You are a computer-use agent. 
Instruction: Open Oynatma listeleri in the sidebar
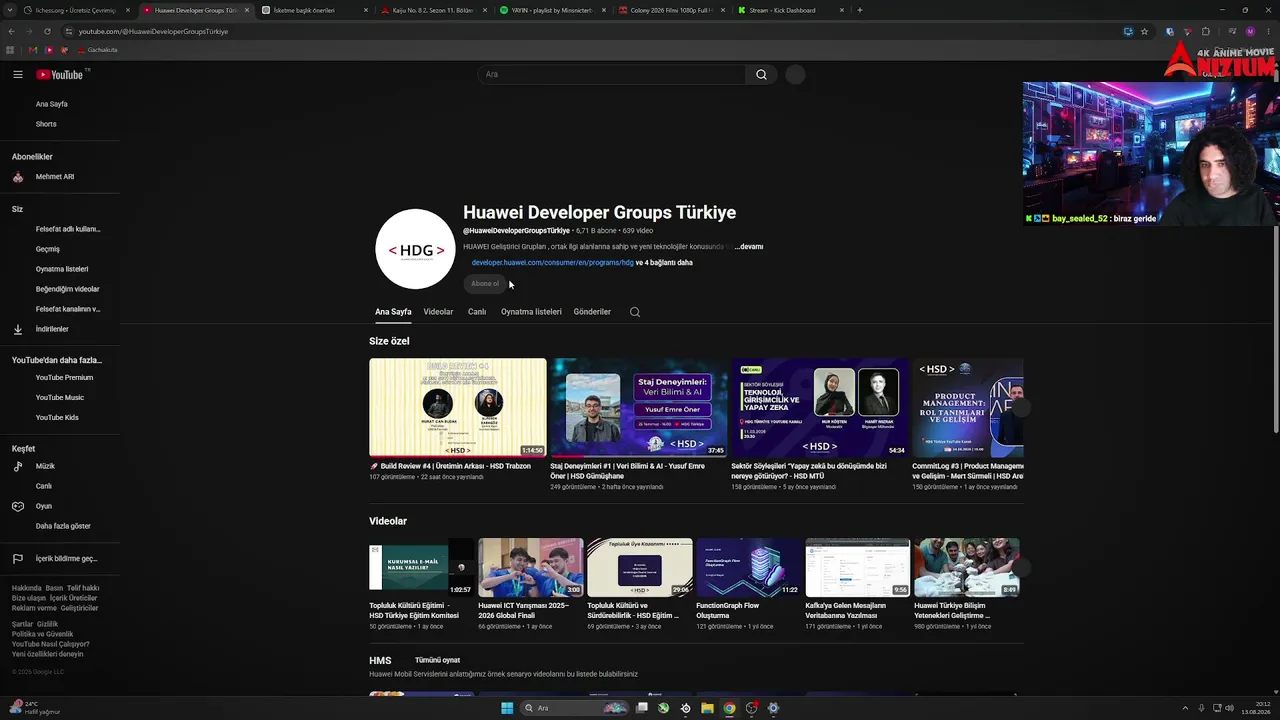tap(62, 269)
